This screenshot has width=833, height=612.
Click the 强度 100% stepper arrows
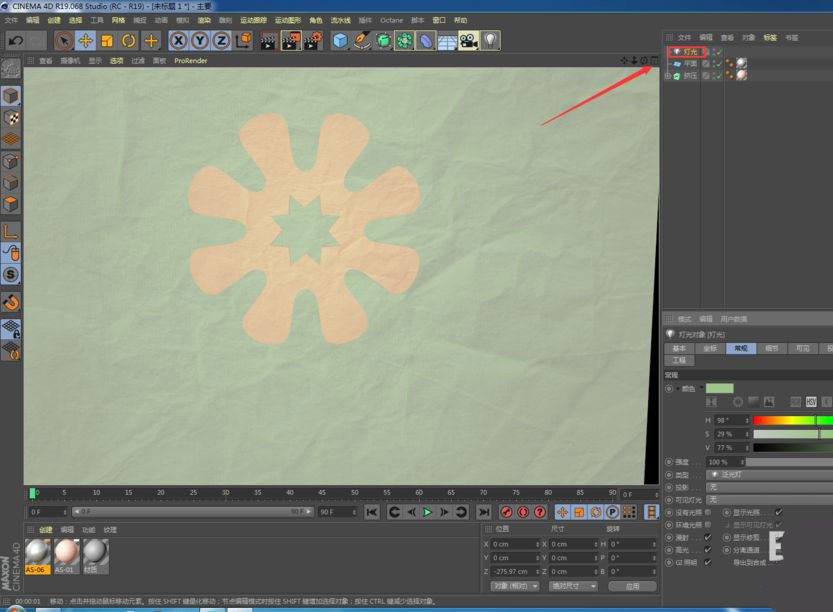(743, 462)
